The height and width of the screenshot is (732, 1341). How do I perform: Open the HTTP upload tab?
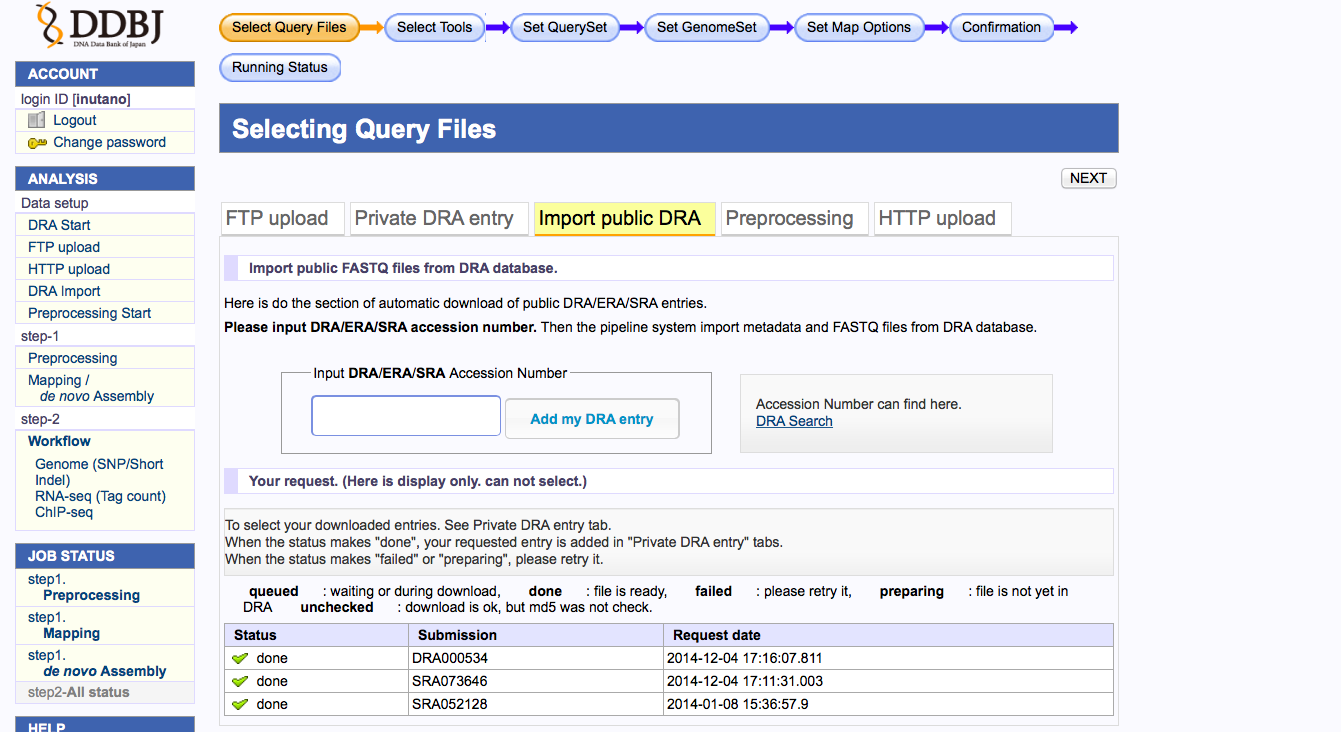point(937,218)
